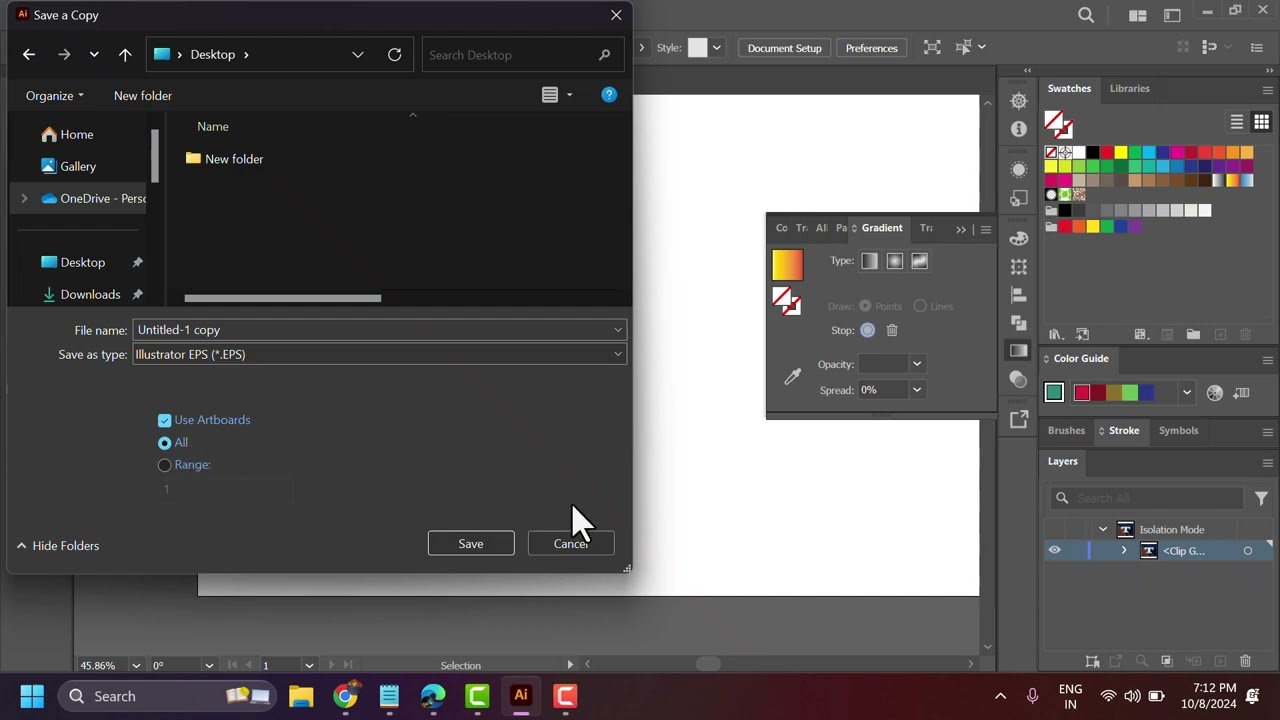Pick the eyedropper in Gradient panel
Image resolution: width=1280 pixels, height=720 pixels.
click(x=792, y=377)
